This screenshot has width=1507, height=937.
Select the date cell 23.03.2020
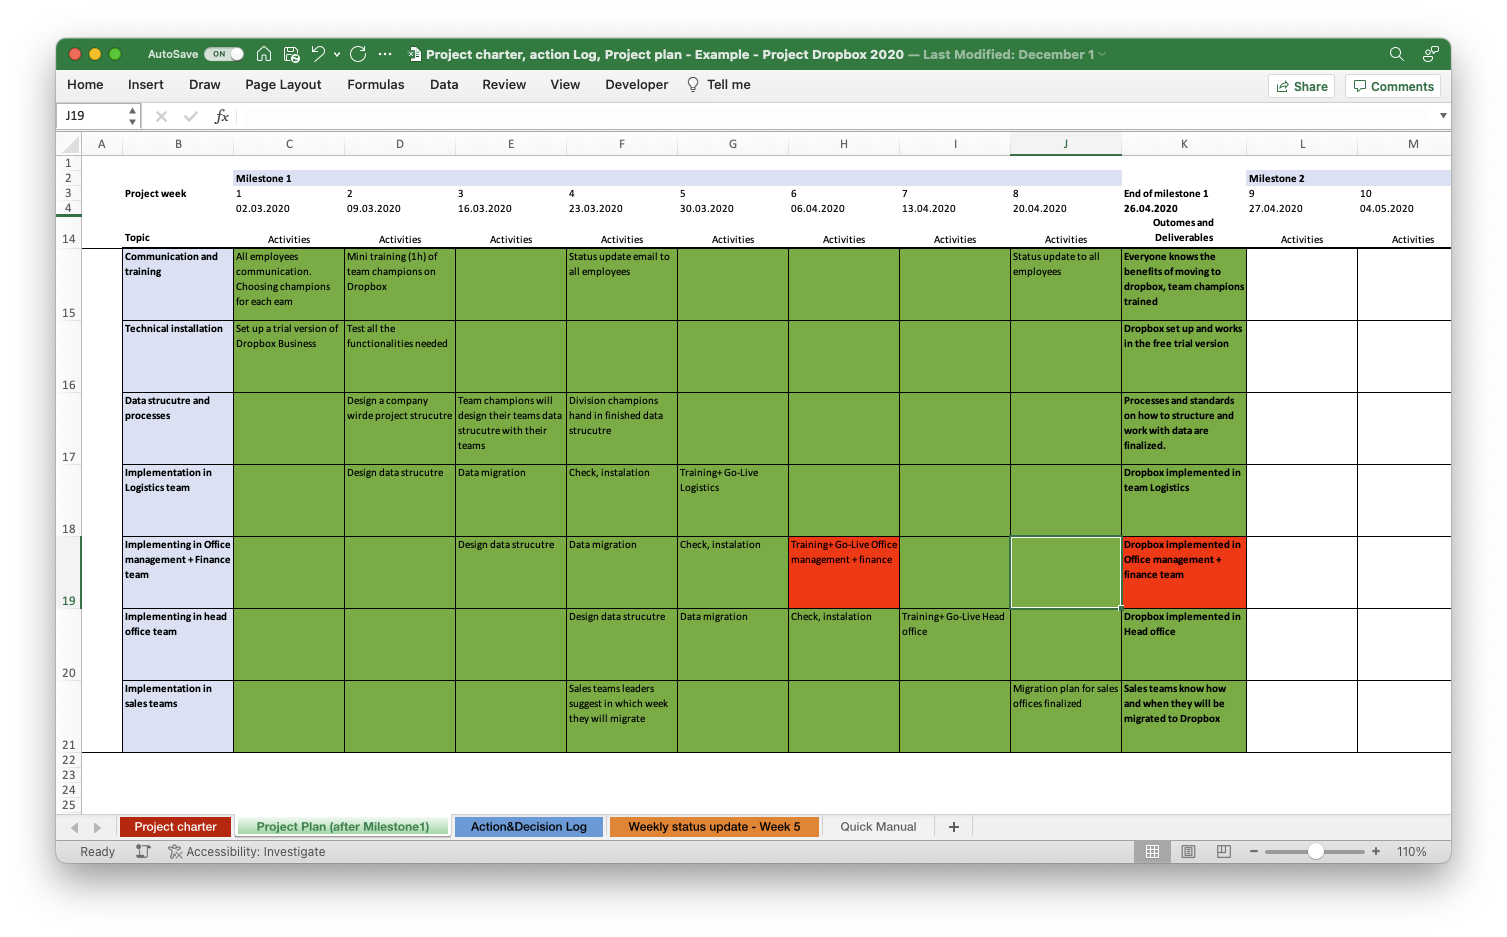(x=622, y=209)
